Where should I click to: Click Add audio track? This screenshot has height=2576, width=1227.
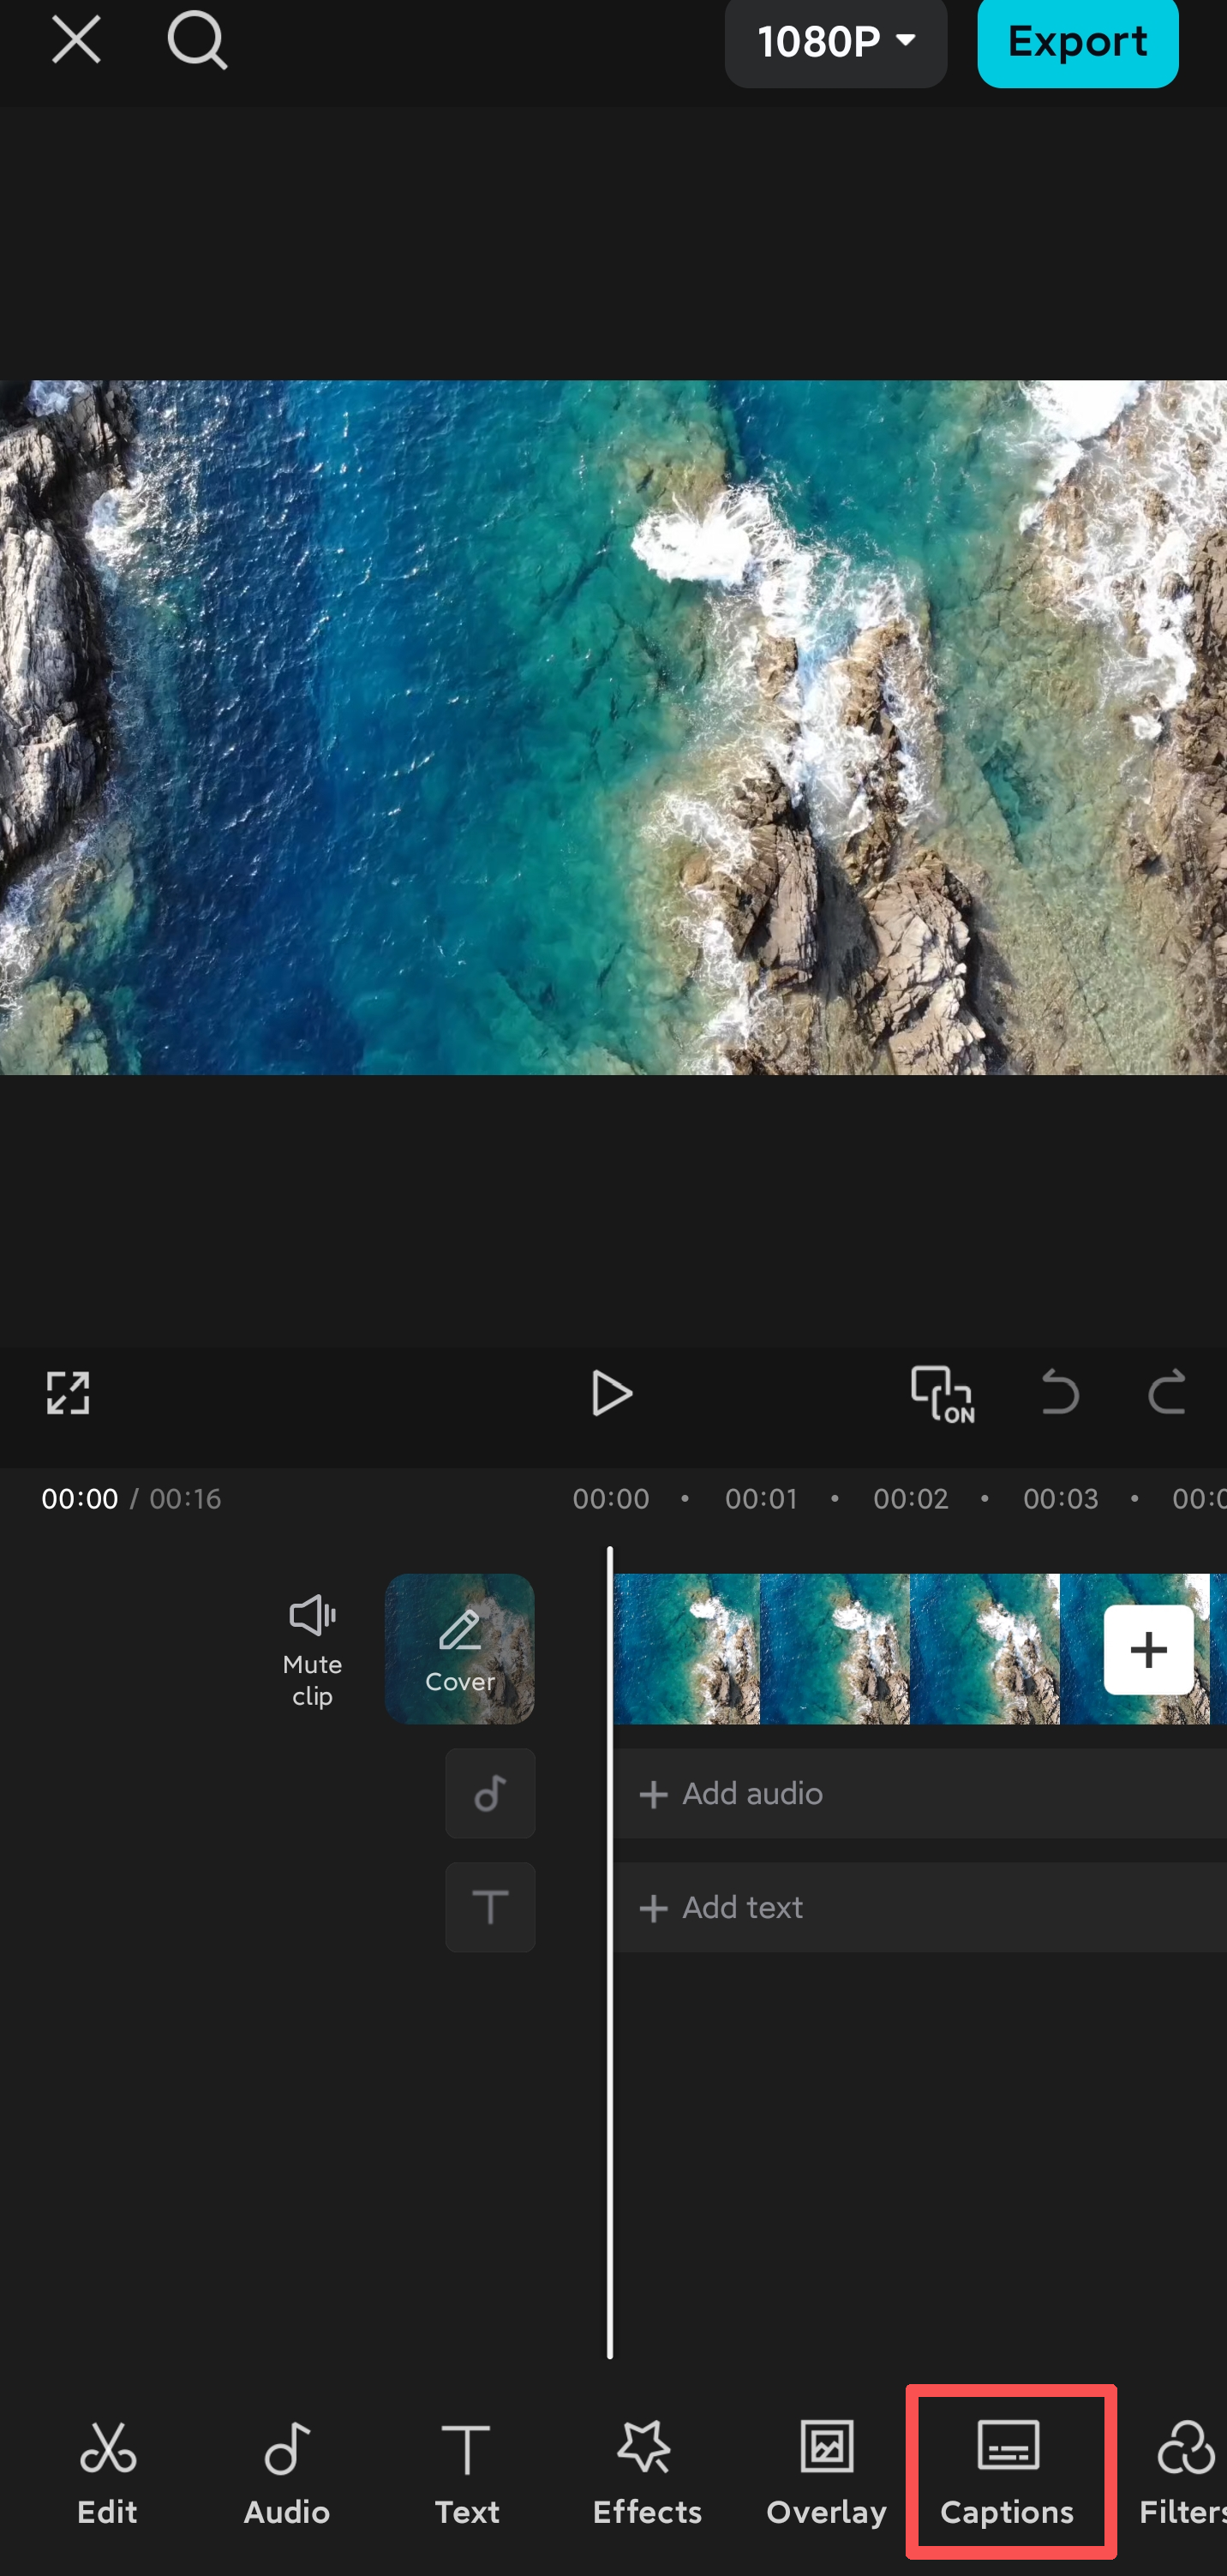920,1794
